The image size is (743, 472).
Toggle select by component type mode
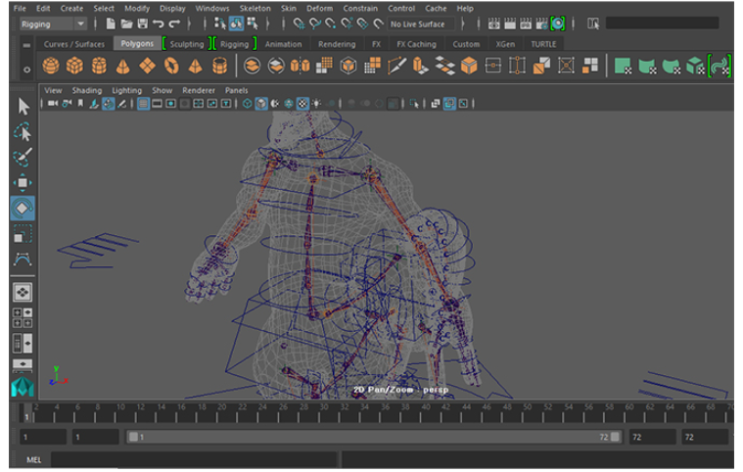pyautogui.click(x=252, y=23)
